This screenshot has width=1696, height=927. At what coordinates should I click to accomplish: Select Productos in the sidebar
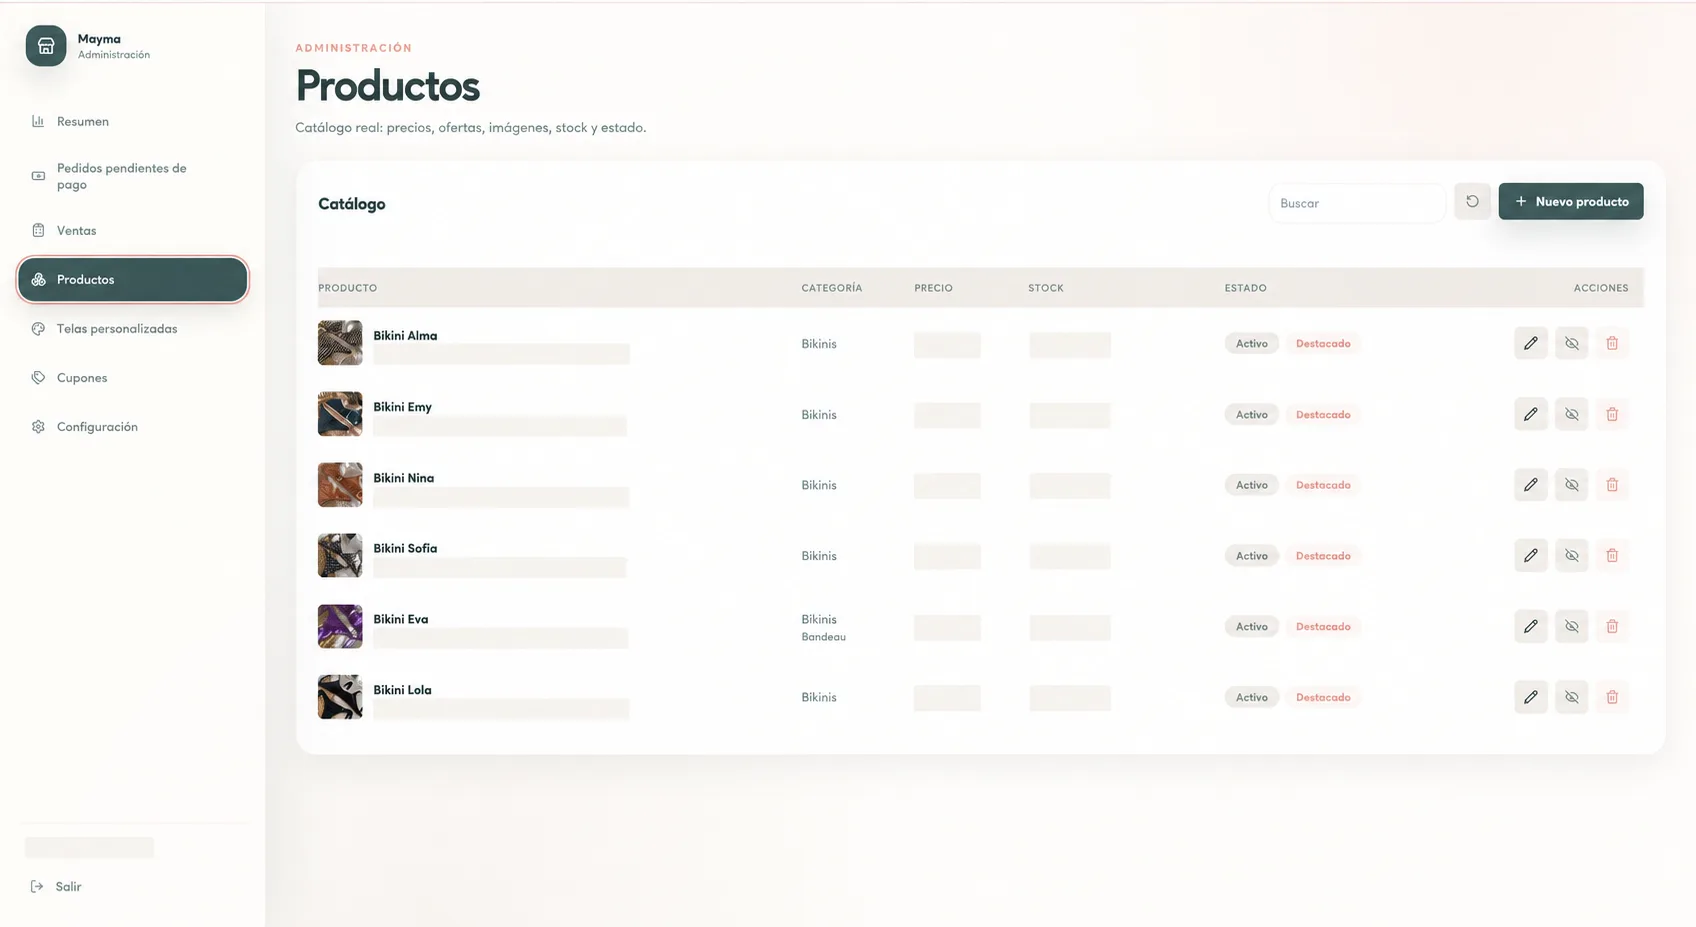pos(132,279)
